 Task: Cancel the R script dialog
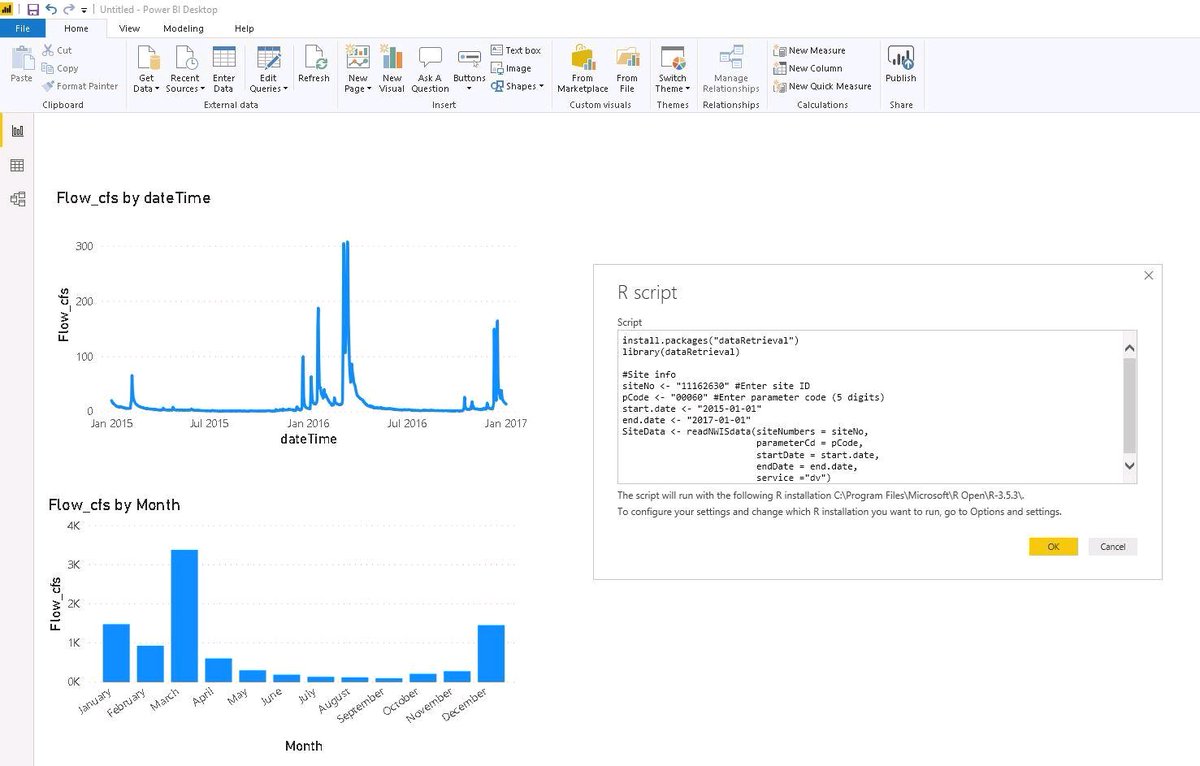(x=1113, y=547)
